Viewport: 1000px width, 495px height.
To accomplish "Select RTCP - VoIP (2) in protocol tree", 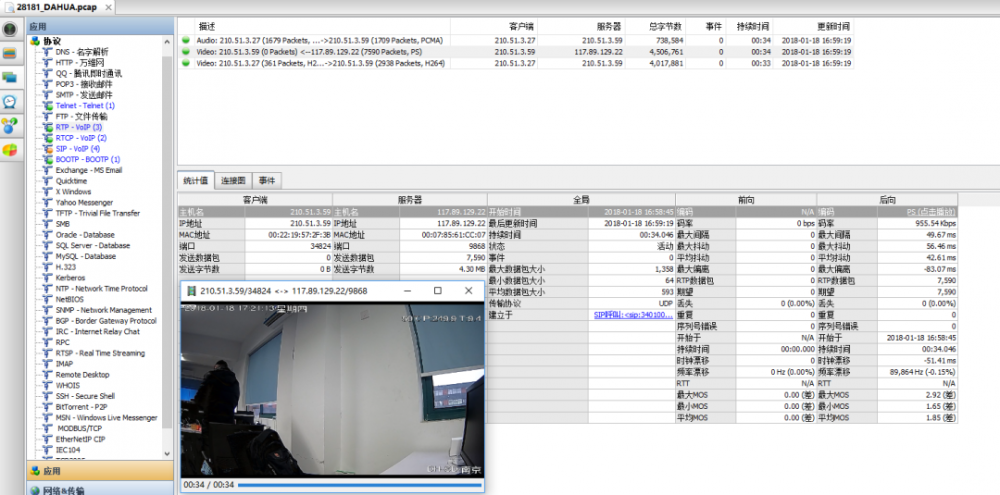I will pos(81,138).
